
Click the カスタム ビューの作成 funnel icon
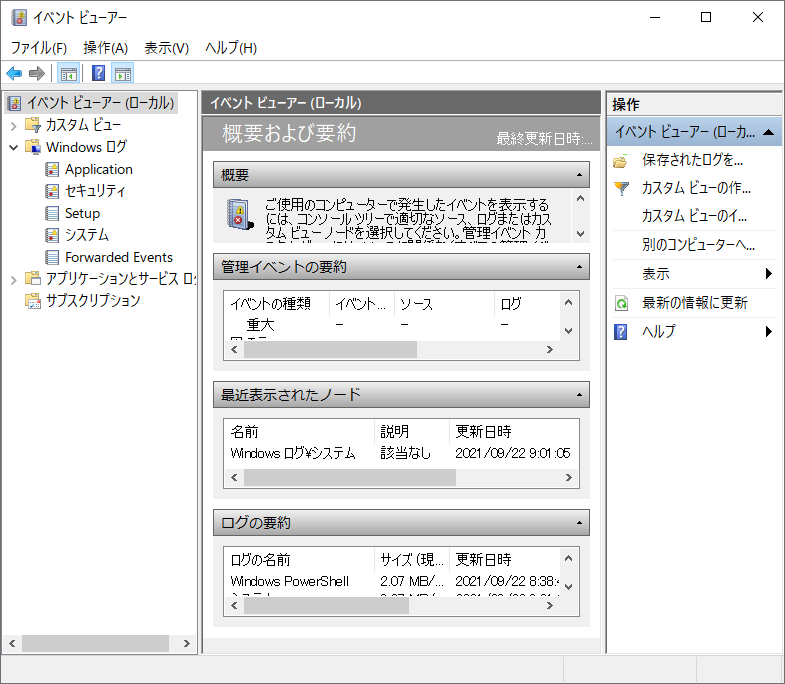pos(621,188)
